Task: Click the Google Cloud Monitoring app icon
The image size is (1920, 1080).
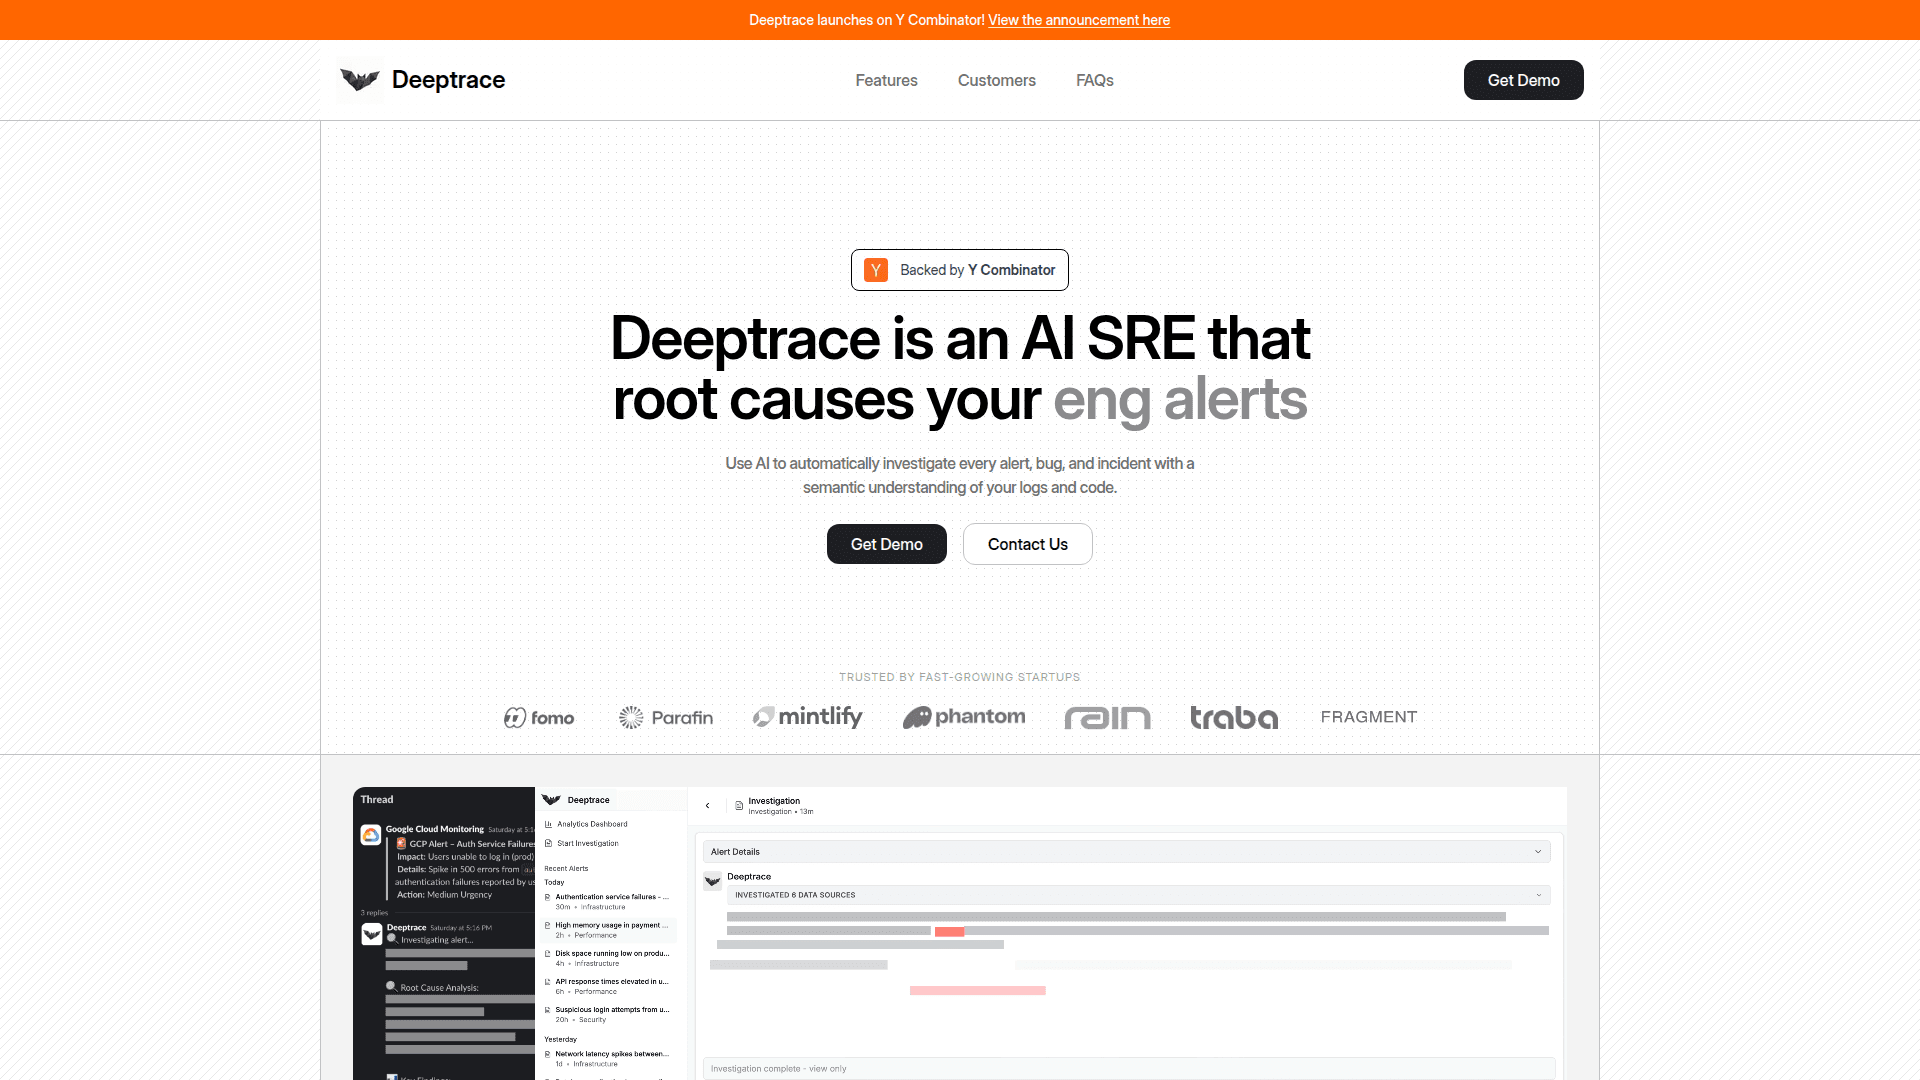Action: click(371, 832)
